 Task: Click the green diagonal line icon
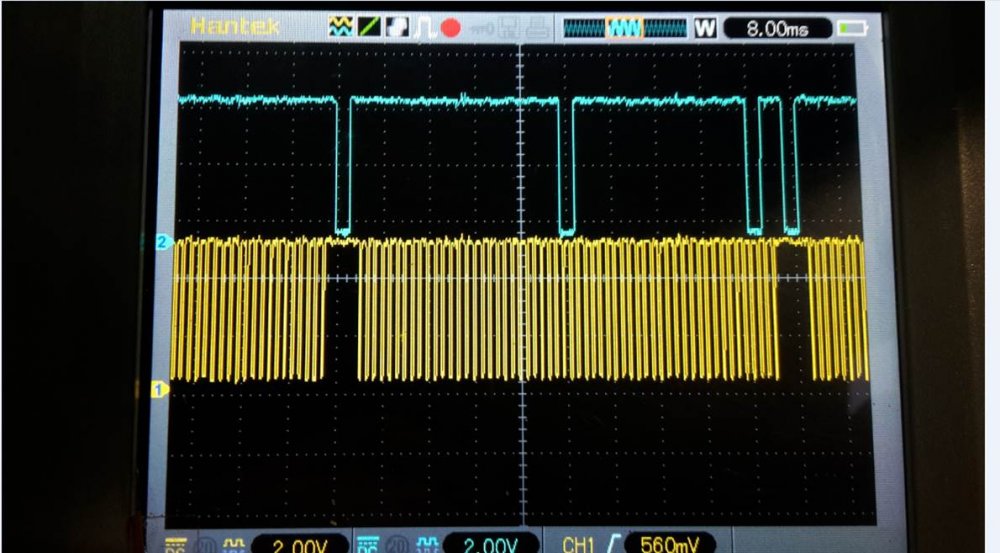point(368,28)
